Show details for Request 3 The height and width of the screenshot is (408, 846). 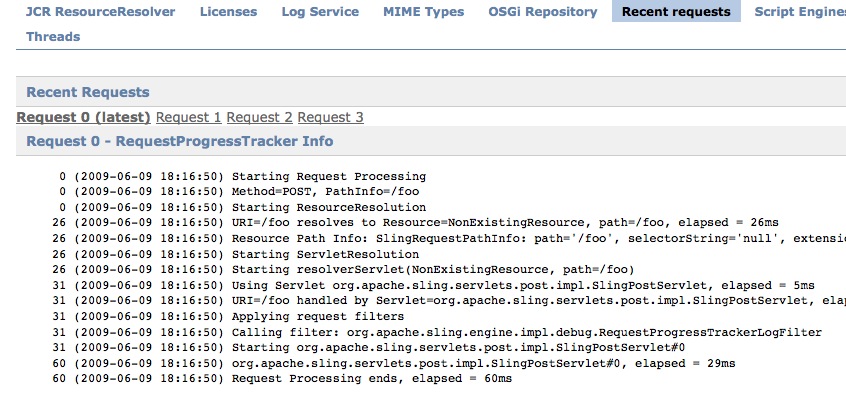(x=331, y=117)
